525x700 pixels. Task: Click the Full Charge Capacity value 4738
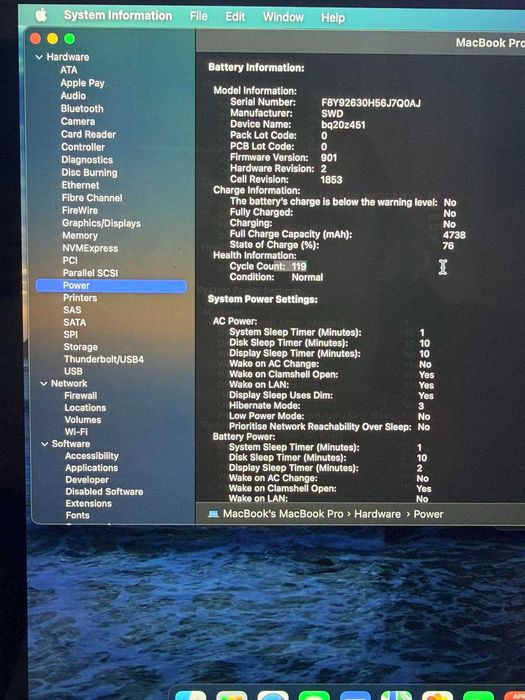454,235
